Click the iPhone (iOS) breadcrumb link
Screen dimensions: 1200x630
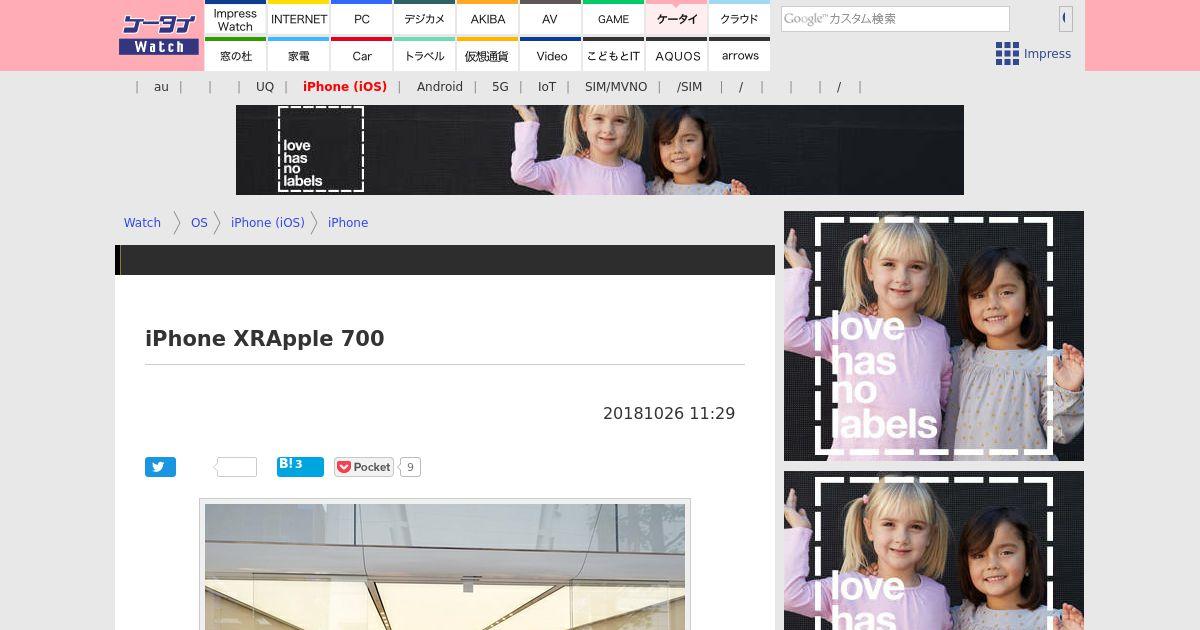pyautogui.click(x=268, y=223)
